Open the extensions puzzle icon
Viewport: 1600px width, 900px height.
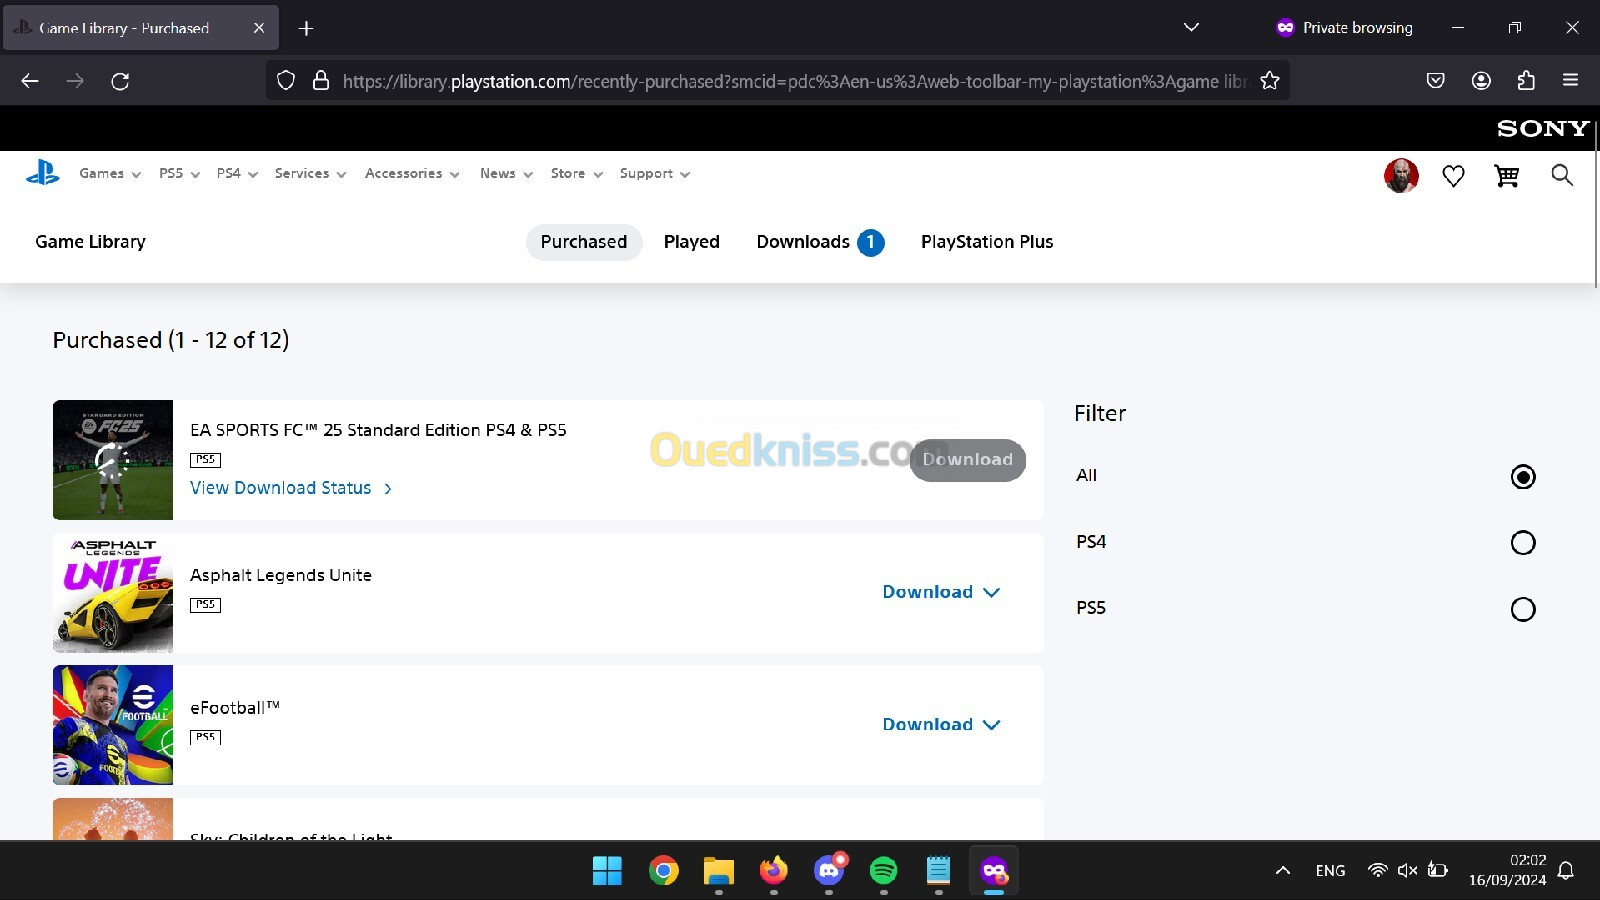(1526, 81)
